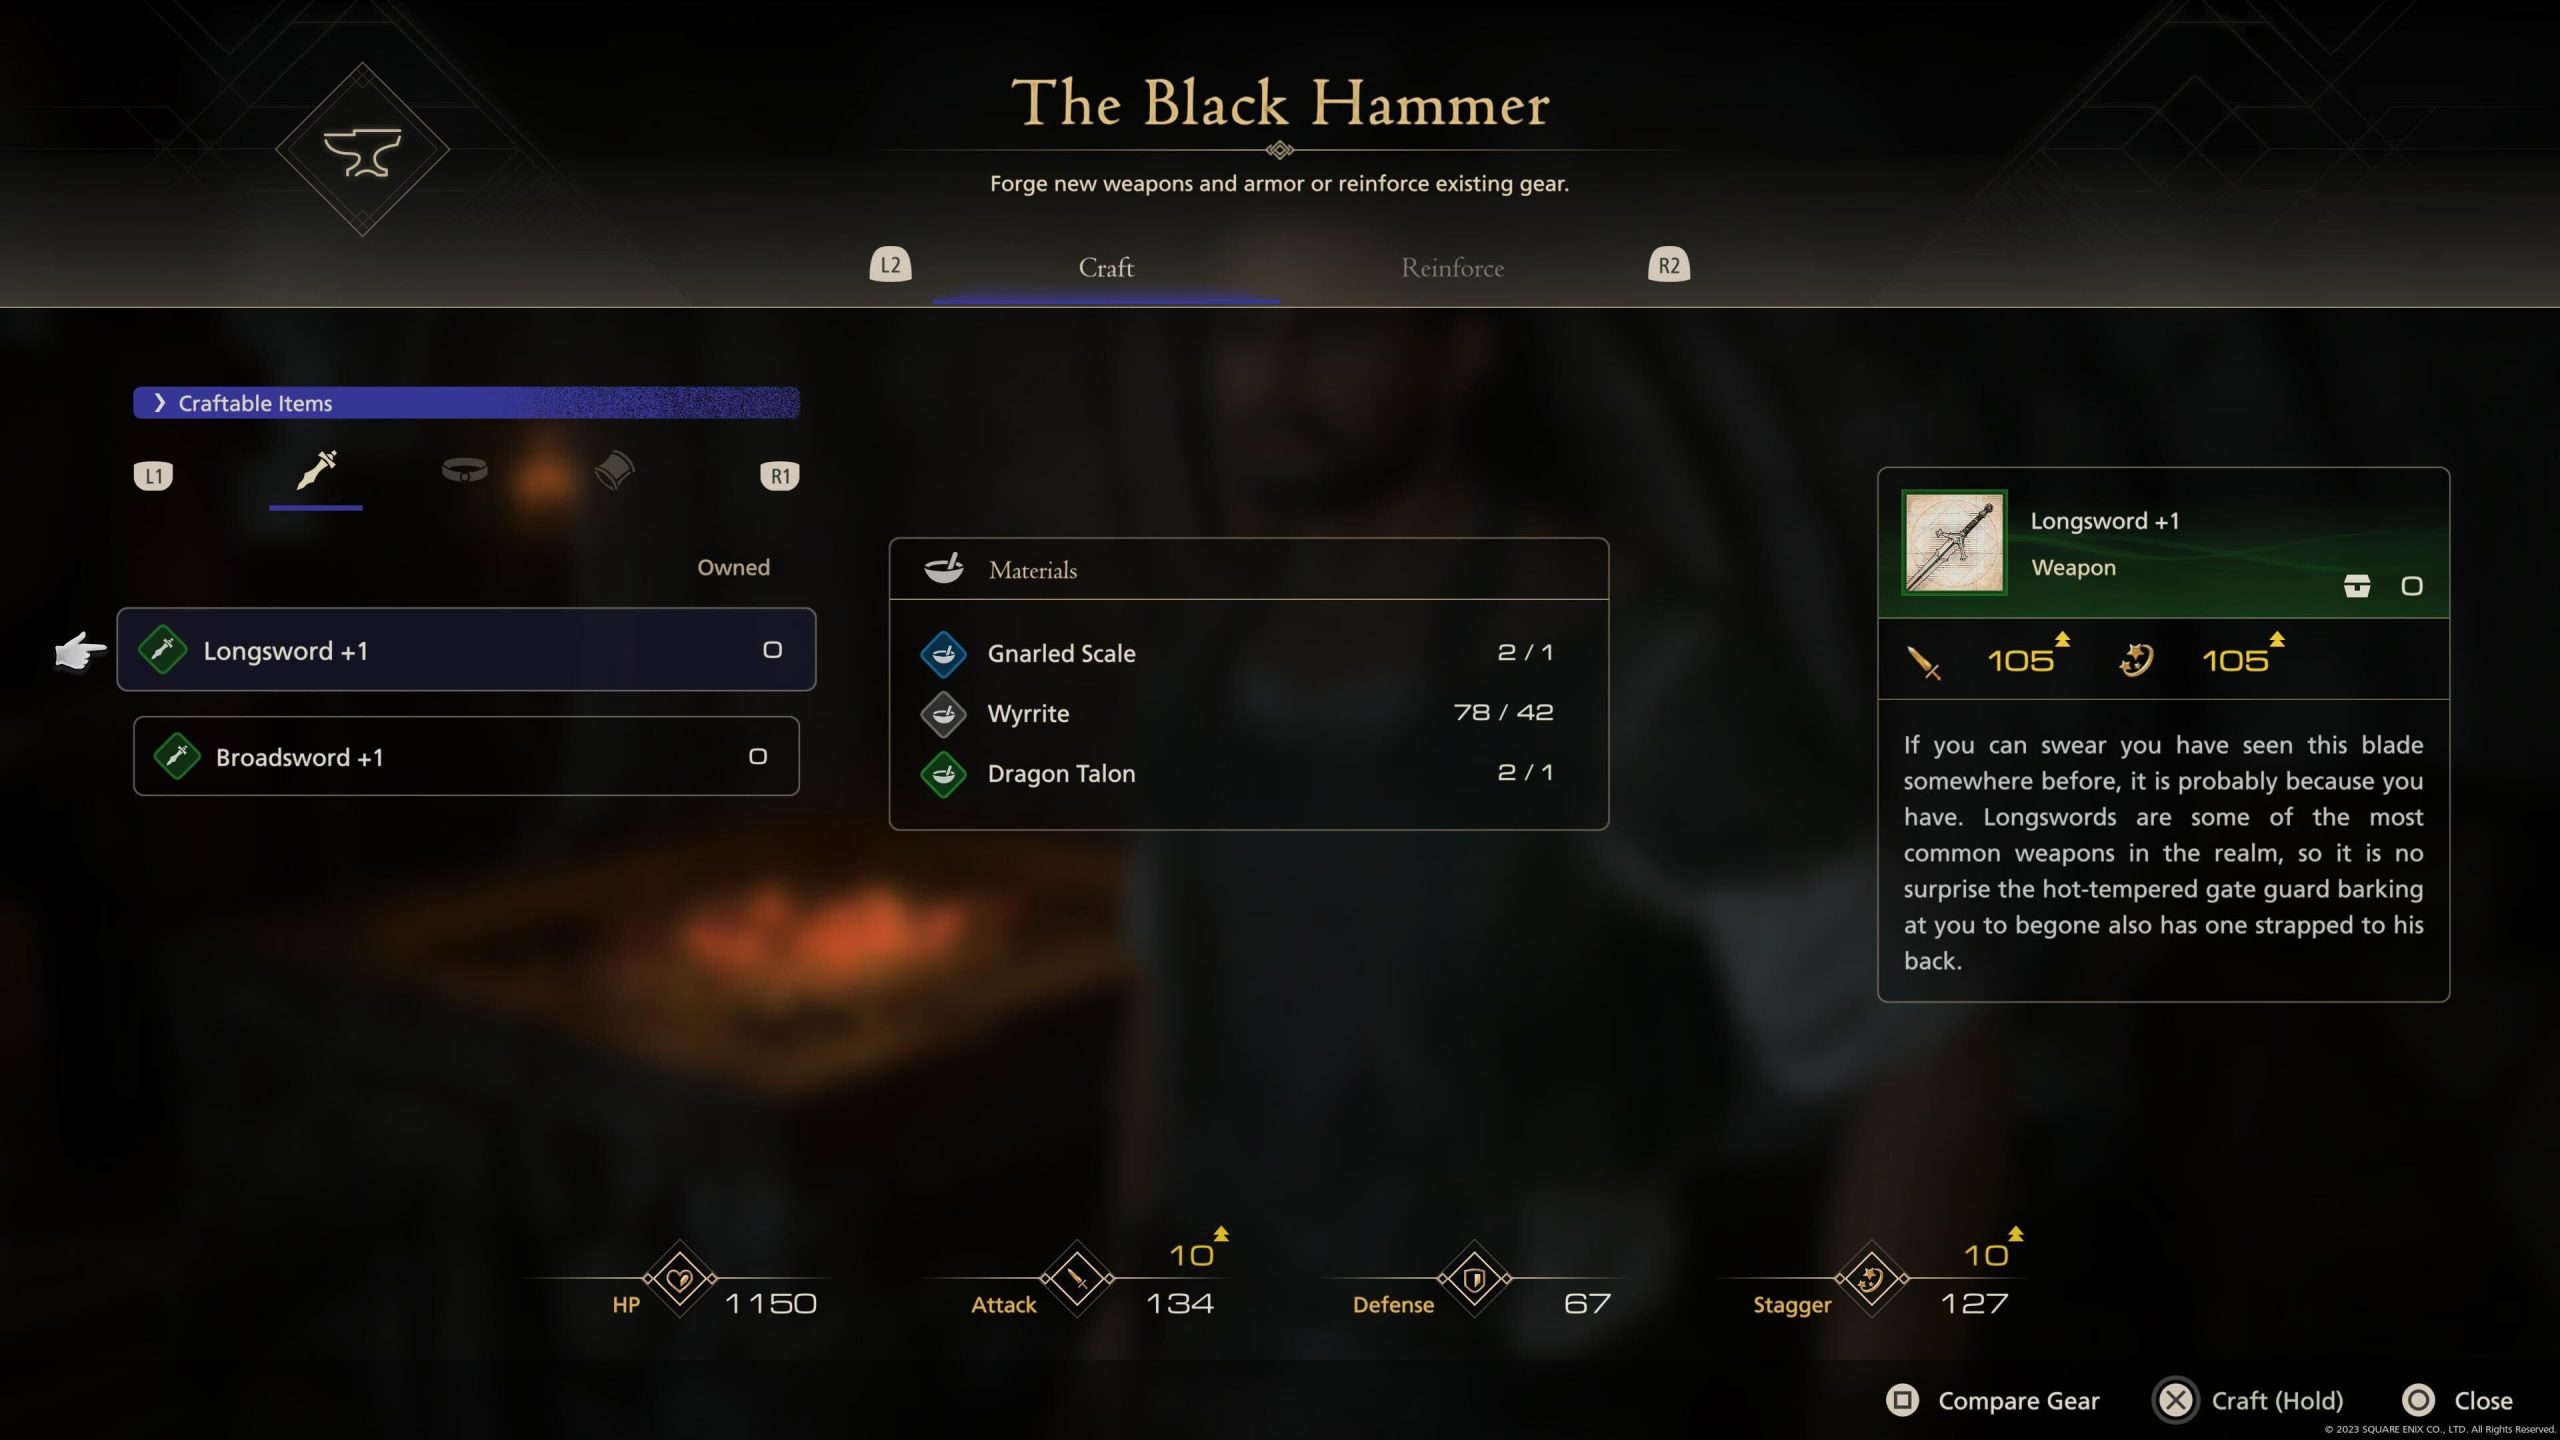
Task: Toggle the Broadsword +1 owned checkbox
Action: [756, 756]
